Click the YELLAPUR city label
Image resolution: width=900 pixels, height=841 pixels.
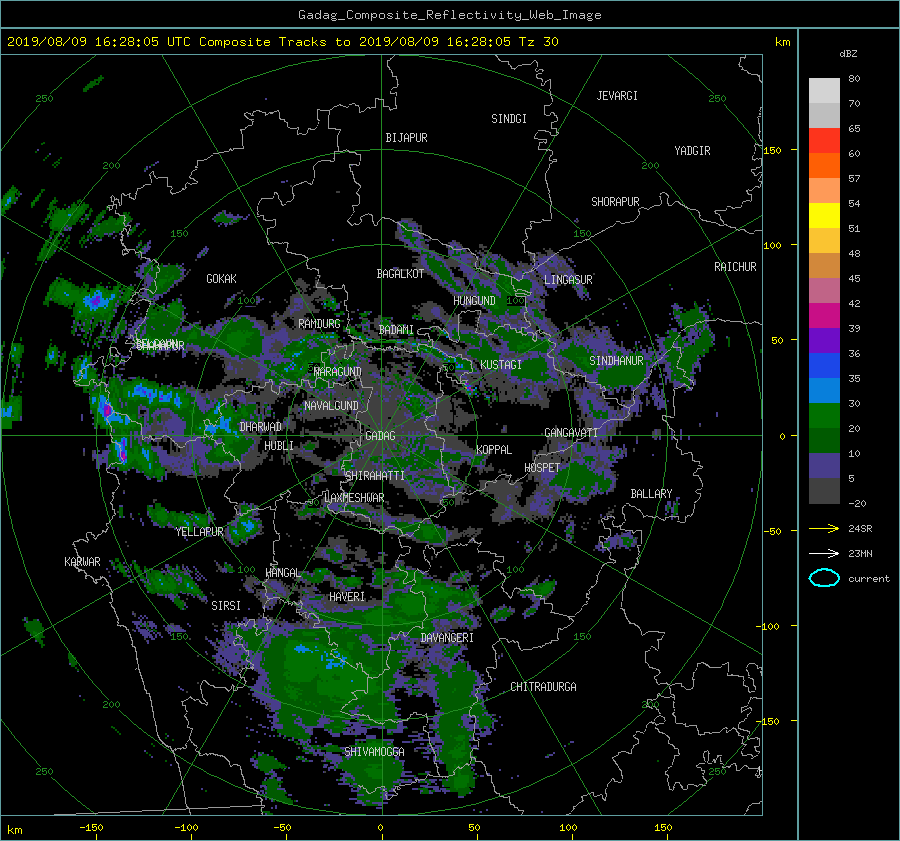(199, 532)
